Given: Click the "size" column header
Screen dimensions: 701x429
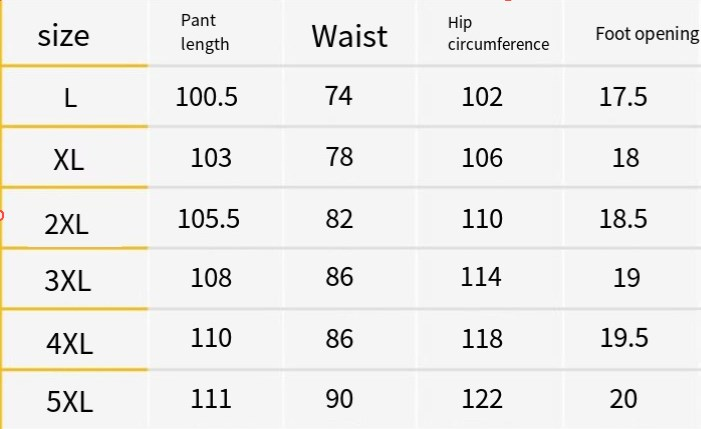Looking at the screenshot, I should click(x=63, y=36).
